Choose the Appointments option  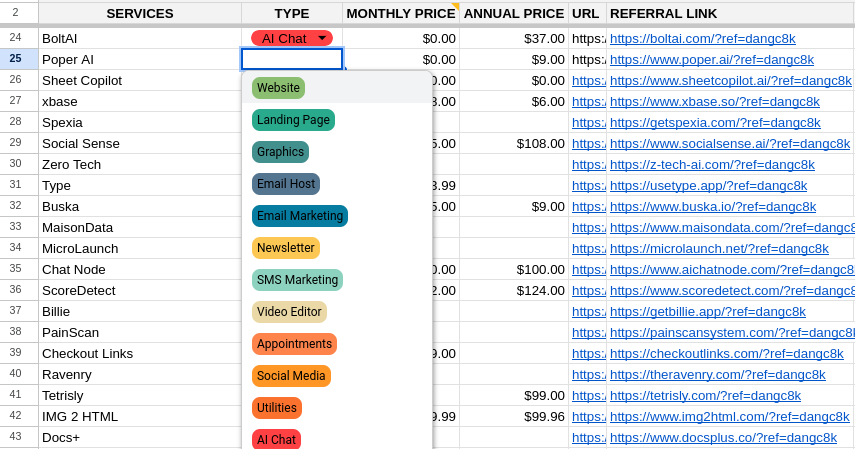pyautogui.click(x=294, y=344)
